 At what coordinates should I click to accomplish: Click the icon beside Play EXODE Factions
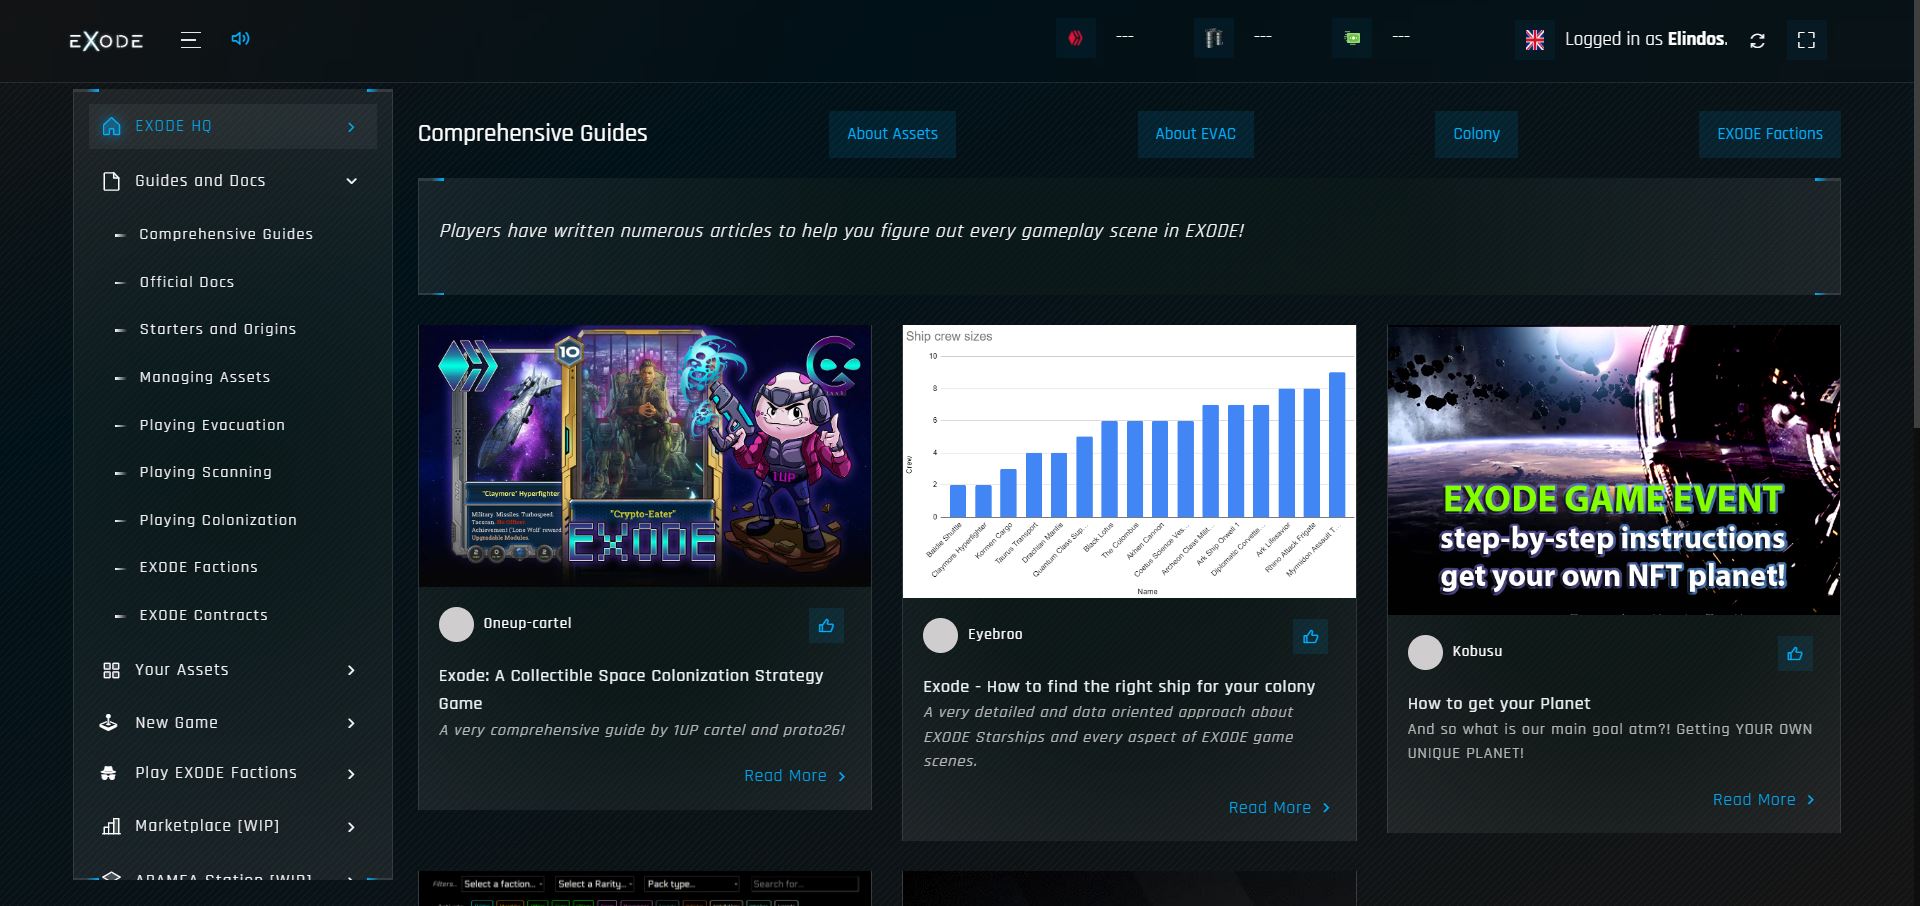[x=109, y=773]
